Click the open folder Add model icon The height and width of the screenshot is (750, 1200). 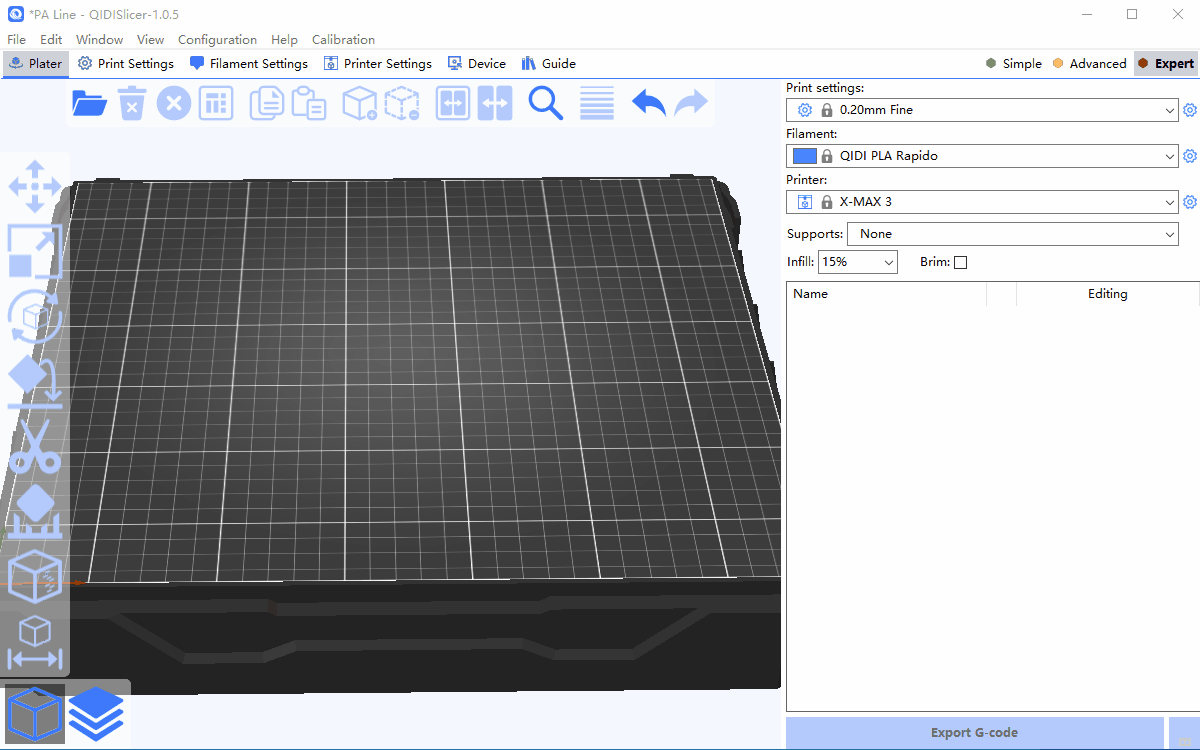point(90,103)
